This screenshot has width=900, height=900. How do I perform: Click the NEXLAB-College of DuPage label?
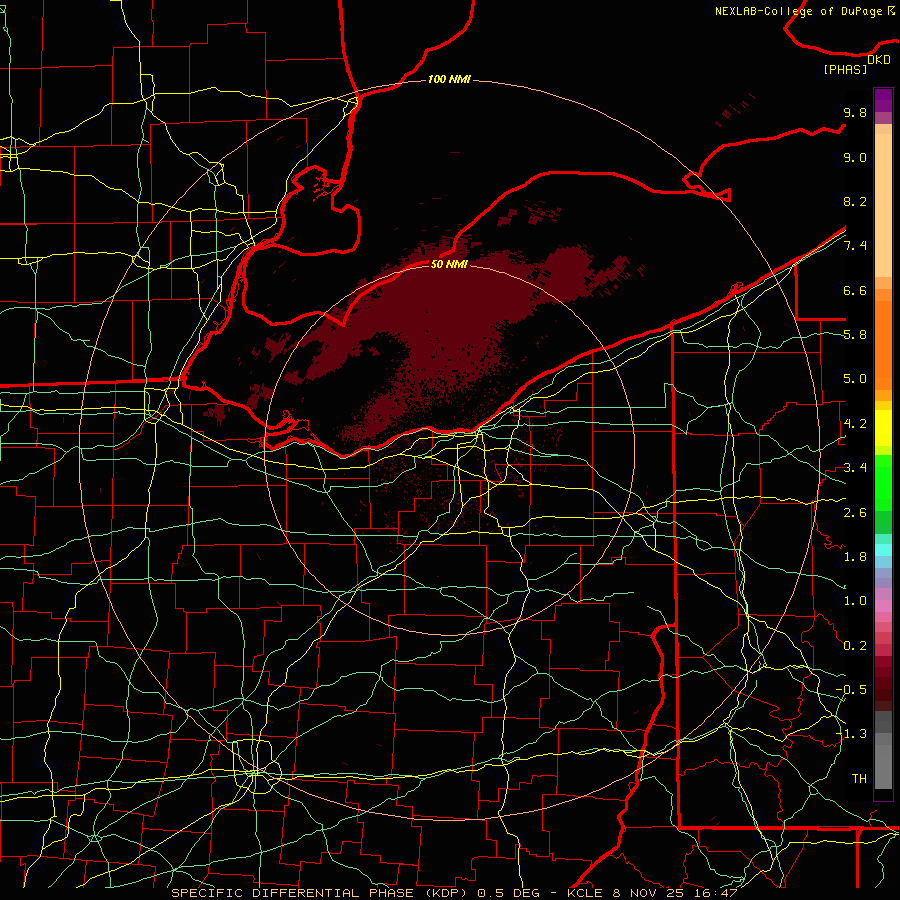(804, 11)
